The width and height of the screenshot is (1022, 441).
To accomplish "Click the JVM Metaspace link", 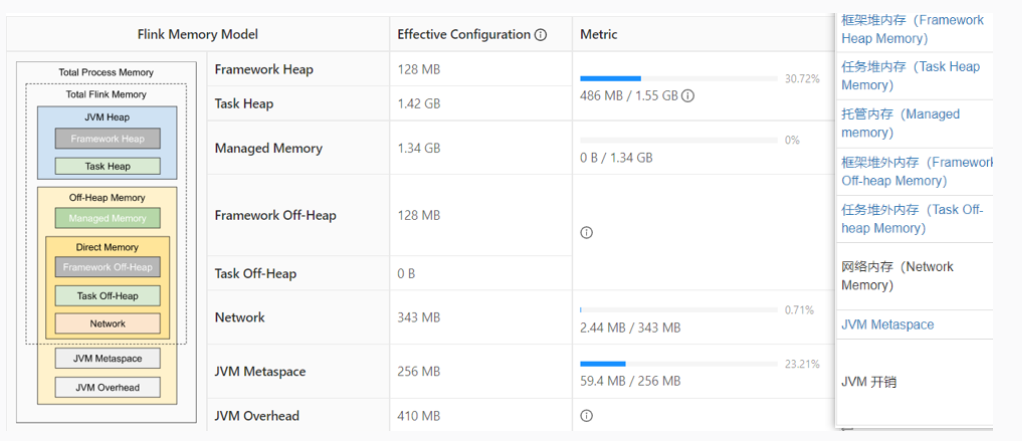I will (x=887, y=325).
